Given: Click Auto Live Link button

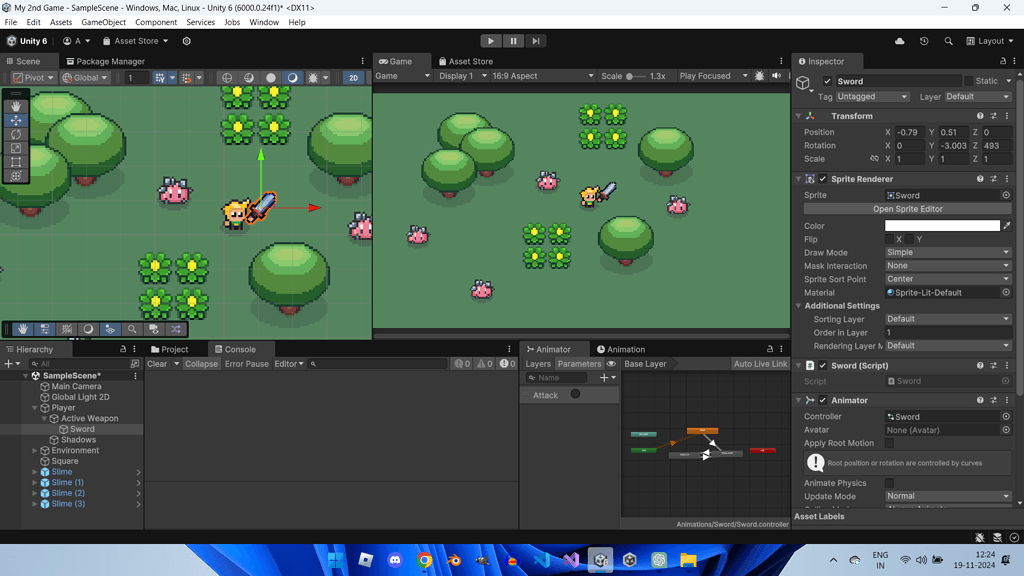Looking at the screenshot, I should tap(760, 364).
